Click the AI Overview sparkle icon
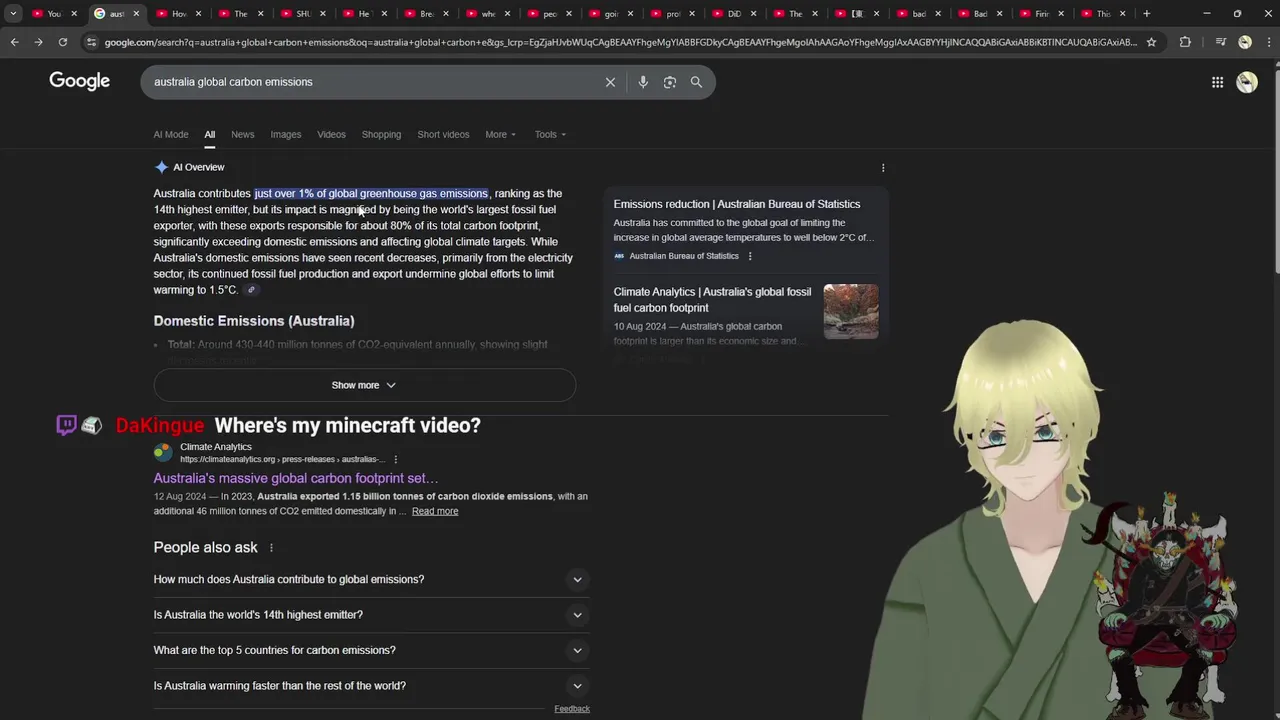This screenshot has height=720, width=1280. (x=161, y=167)
